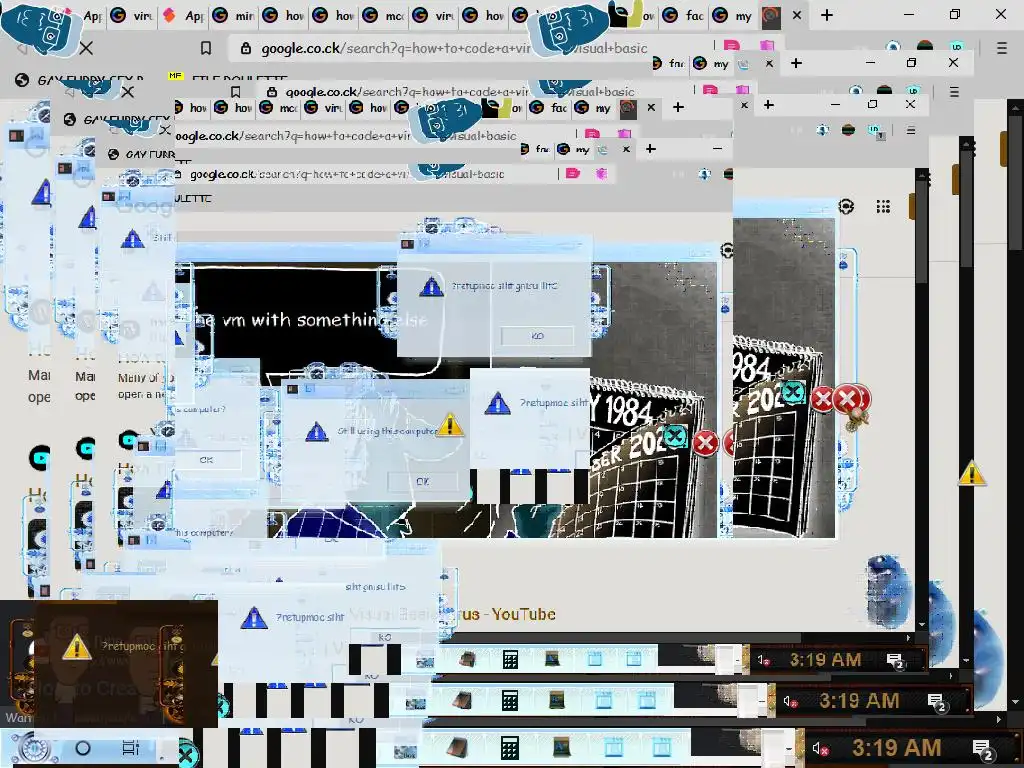1024x768 pixels.
Task: Click OK in the partially hidden left dialog
Action: (206, 460)
